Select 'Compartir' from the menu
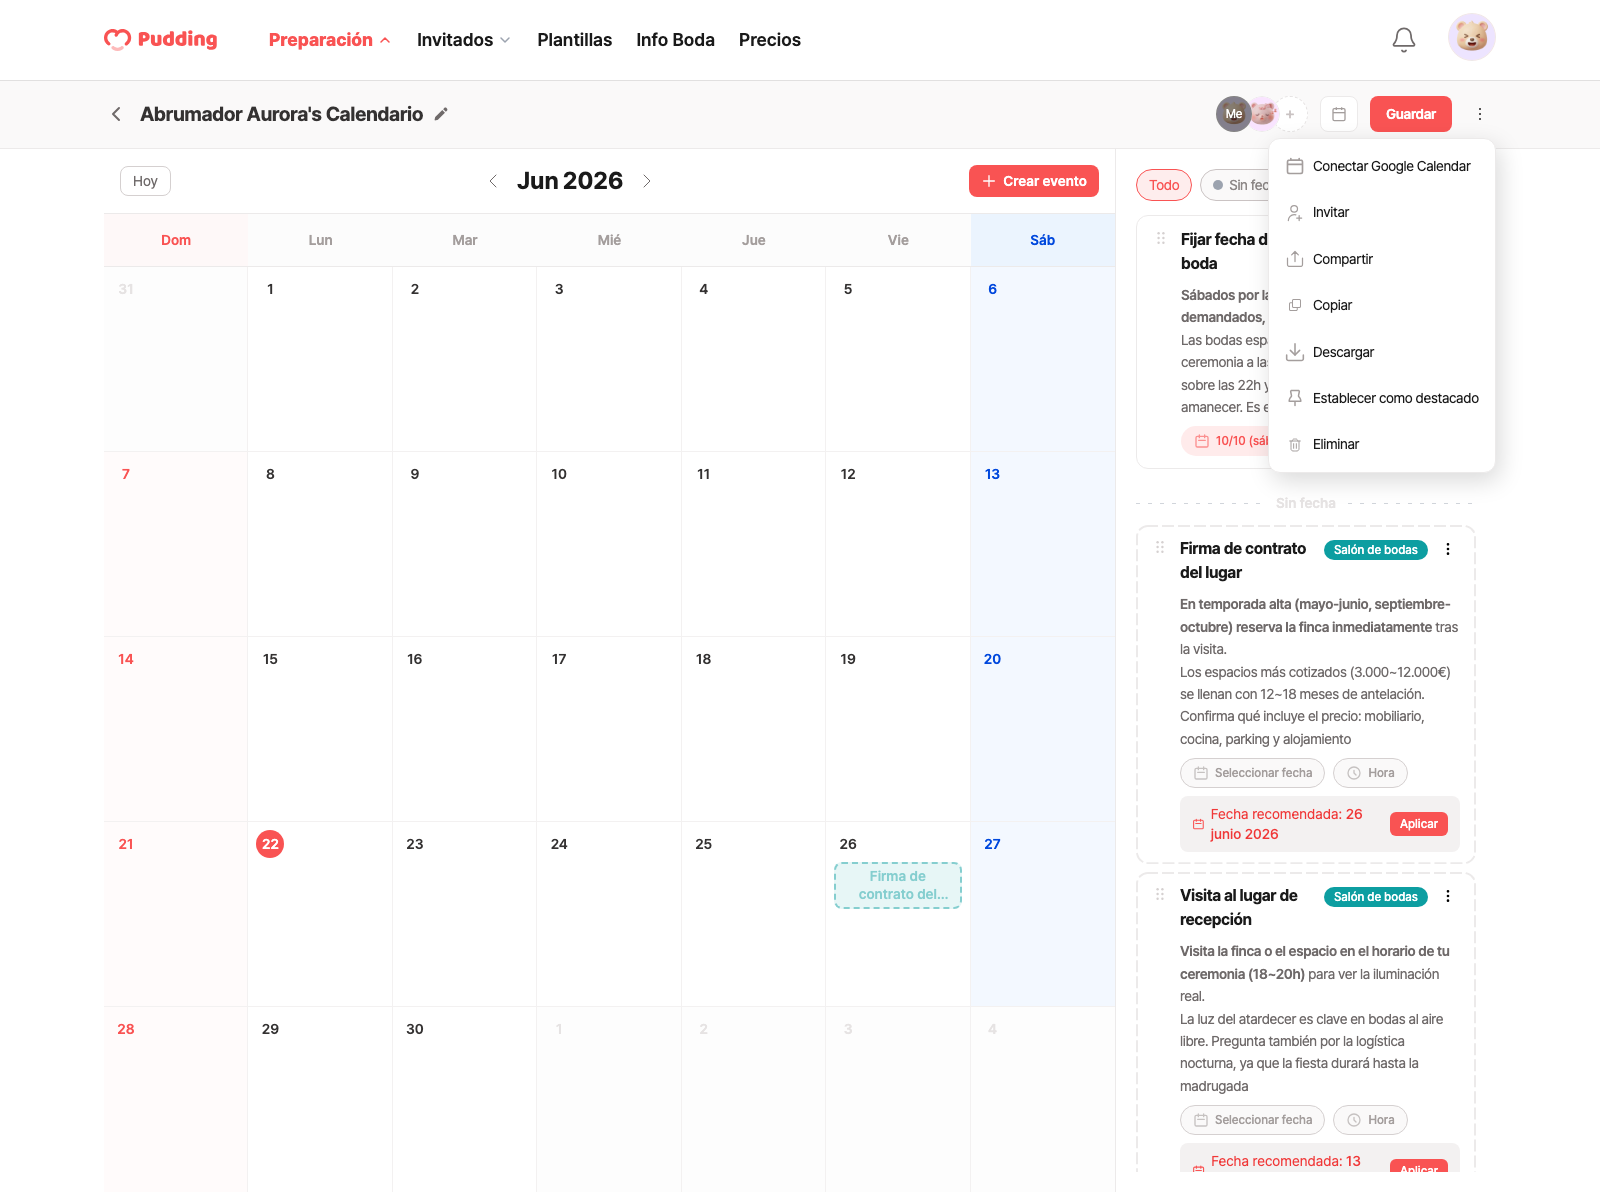This screenshot has width=1600, height=1200. [x=1382, y=259]
